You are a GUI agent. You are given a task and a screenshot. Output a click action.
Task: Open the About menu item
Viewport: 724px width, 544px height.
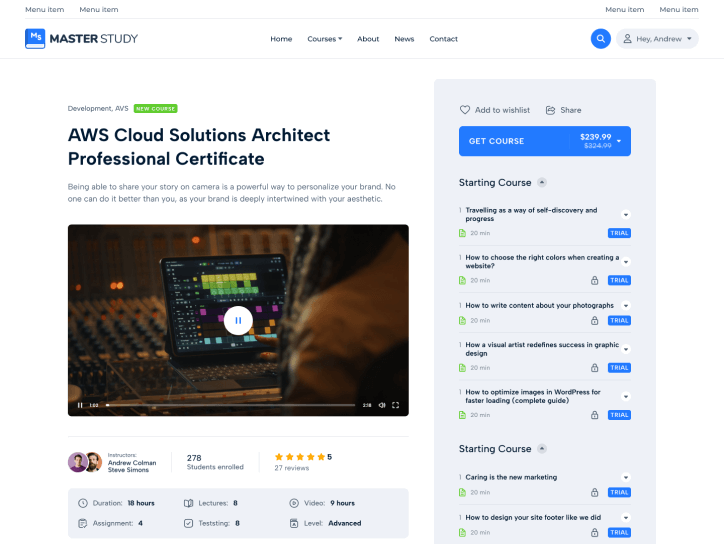coord(368,39)
